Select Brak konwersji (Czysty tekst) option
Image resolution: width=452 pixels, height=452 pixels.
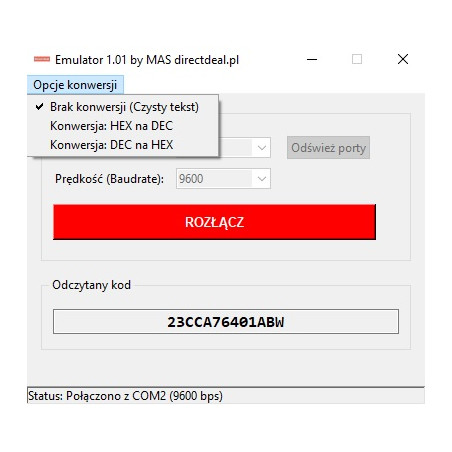click(x=123, y=107)
